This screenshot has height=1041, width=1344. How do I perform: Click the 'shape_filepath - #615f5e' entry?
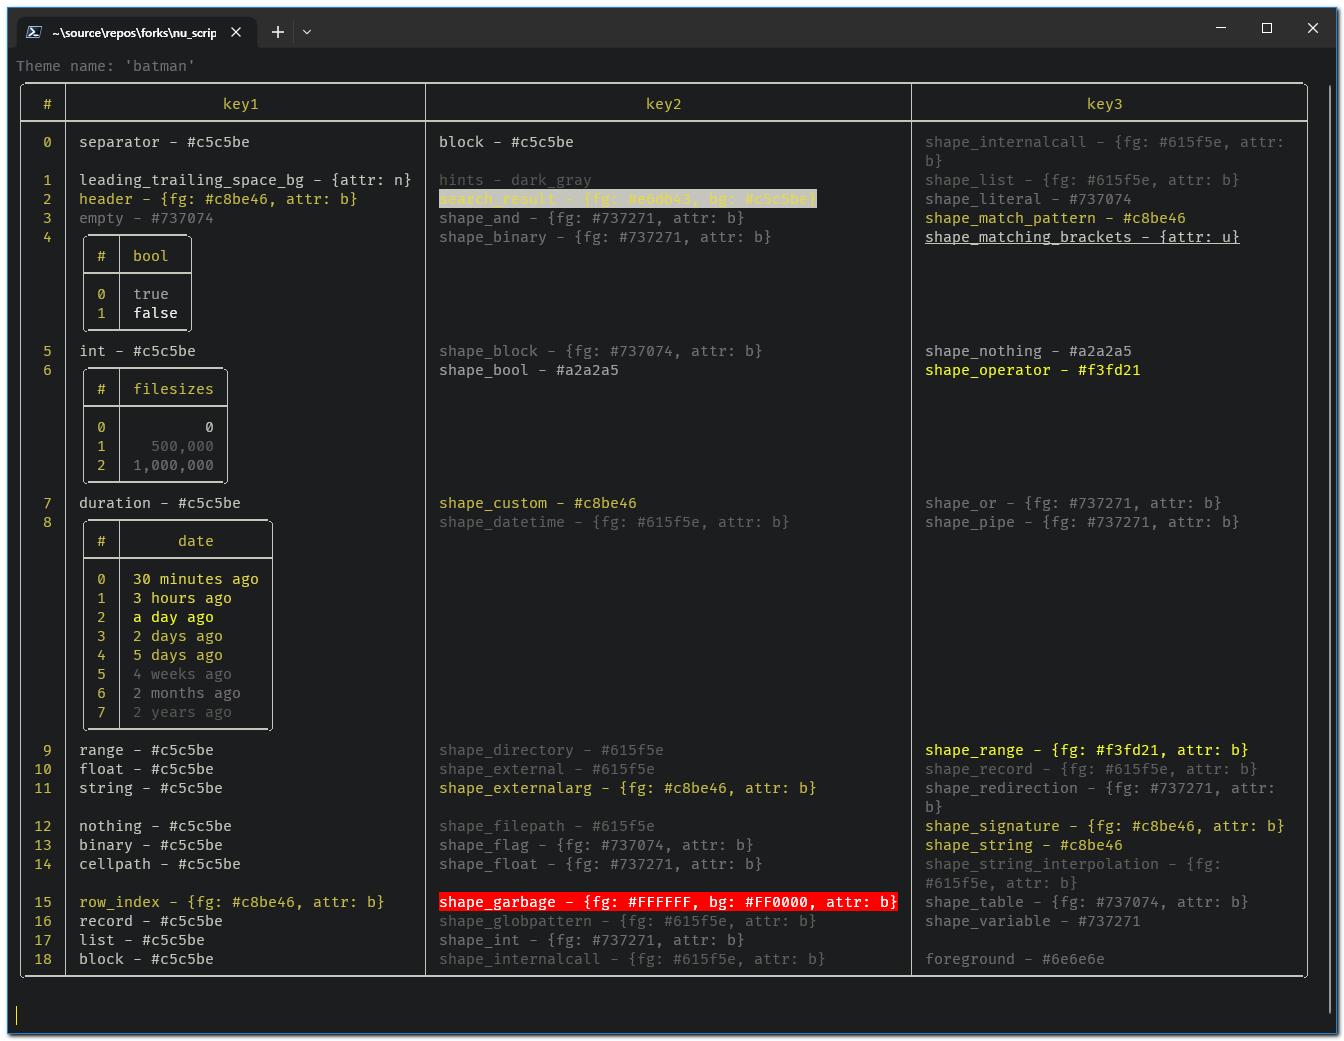point(547,826)
